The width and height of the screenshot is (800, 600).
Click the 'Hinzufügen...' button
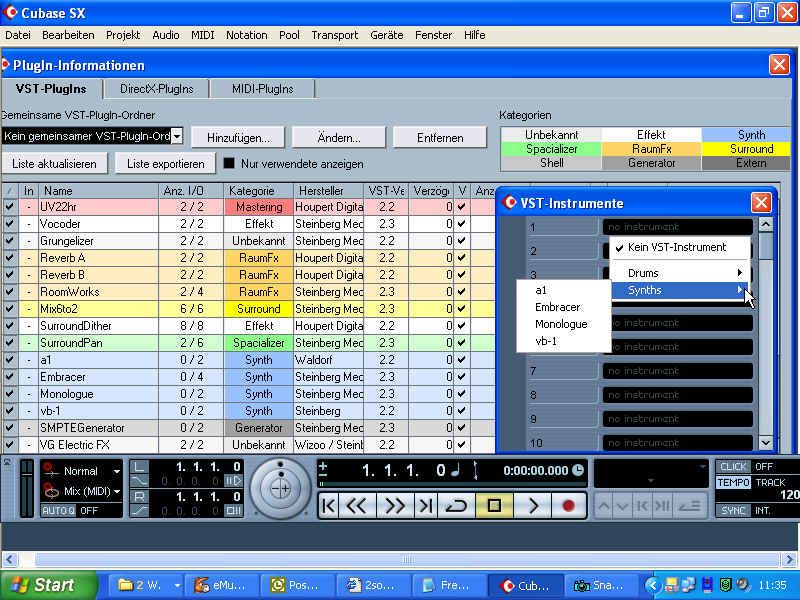(238, 137)
